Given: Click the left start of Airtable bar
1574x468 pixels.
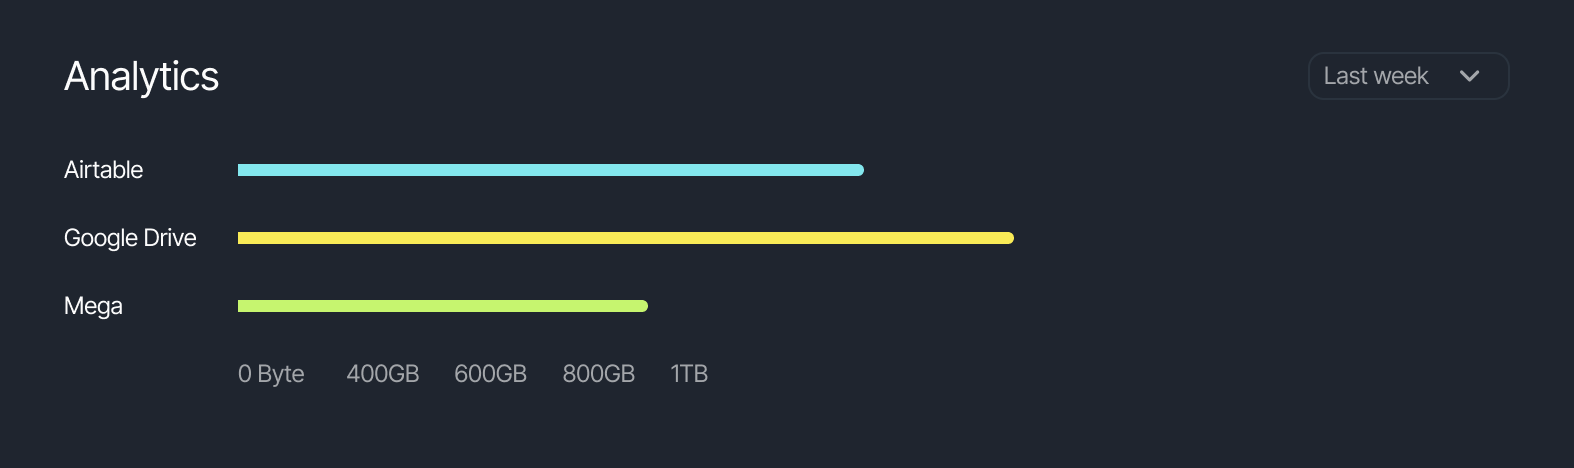Looking at the screenshot, I should (x=242, y=170).
